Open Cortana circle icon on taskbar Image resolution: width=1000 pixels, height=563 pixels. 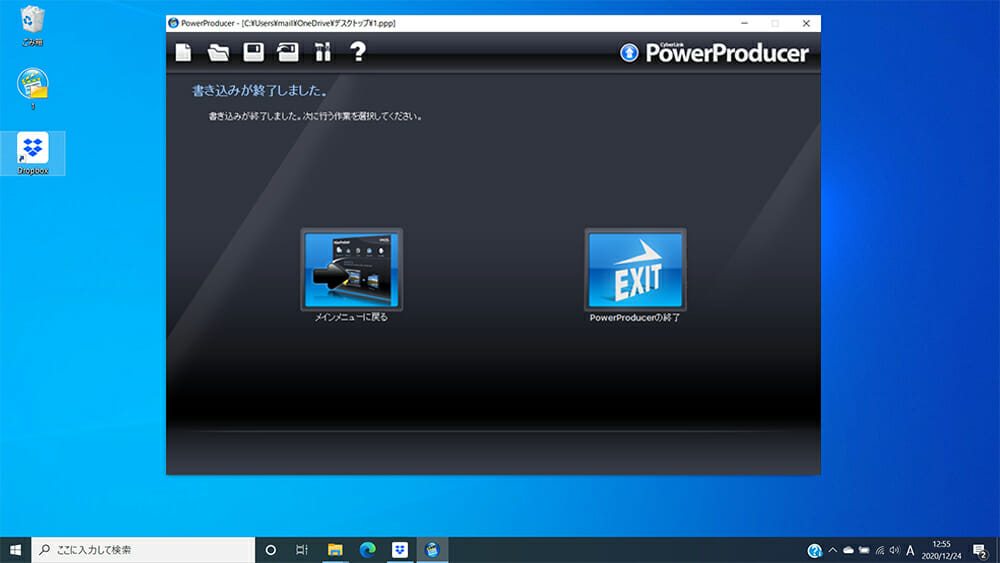pos(270,550)
